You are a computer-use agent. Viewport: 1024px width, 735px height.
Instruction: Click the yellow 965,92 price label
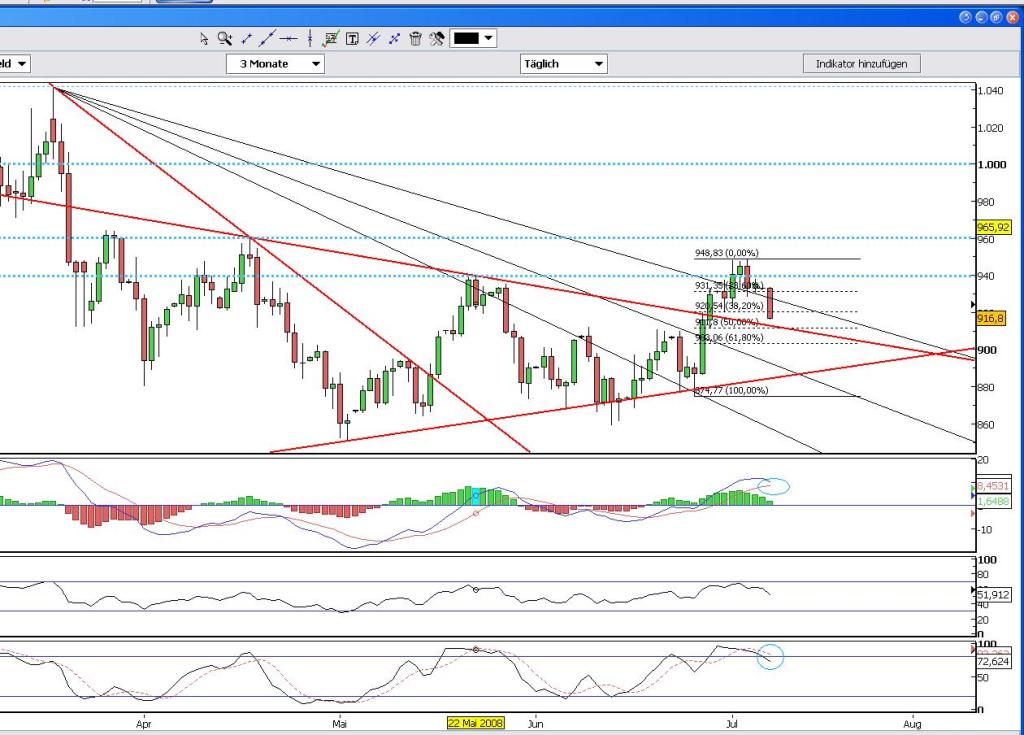[993, 227]
